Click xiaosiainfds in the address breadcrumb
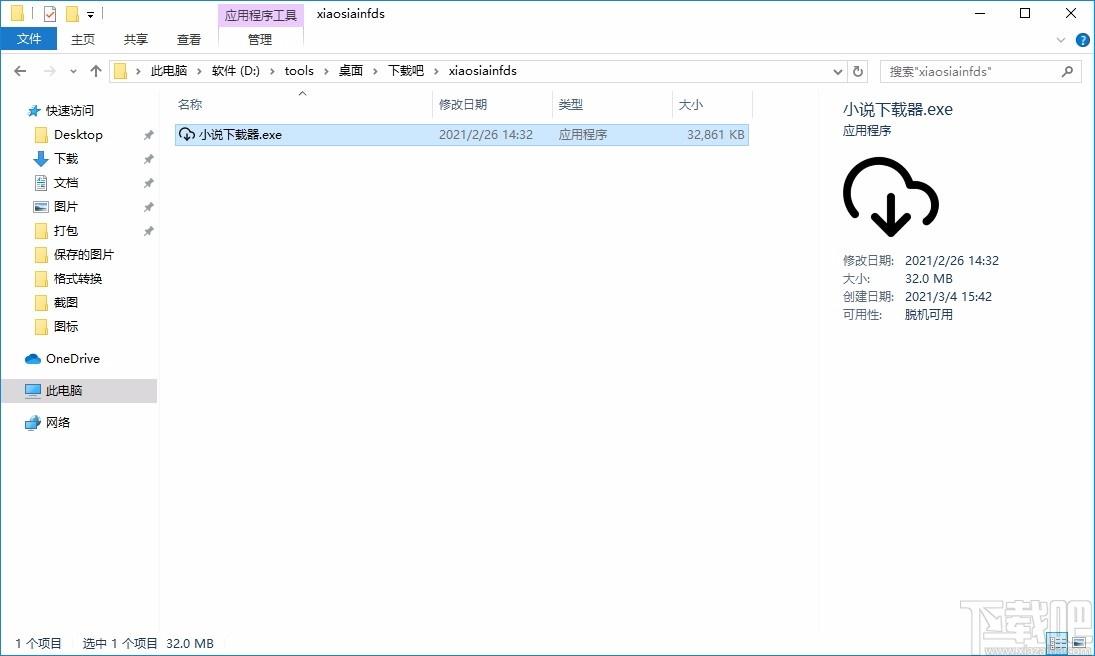Viewport: 1095px width, 656px height. coord(483,71)
